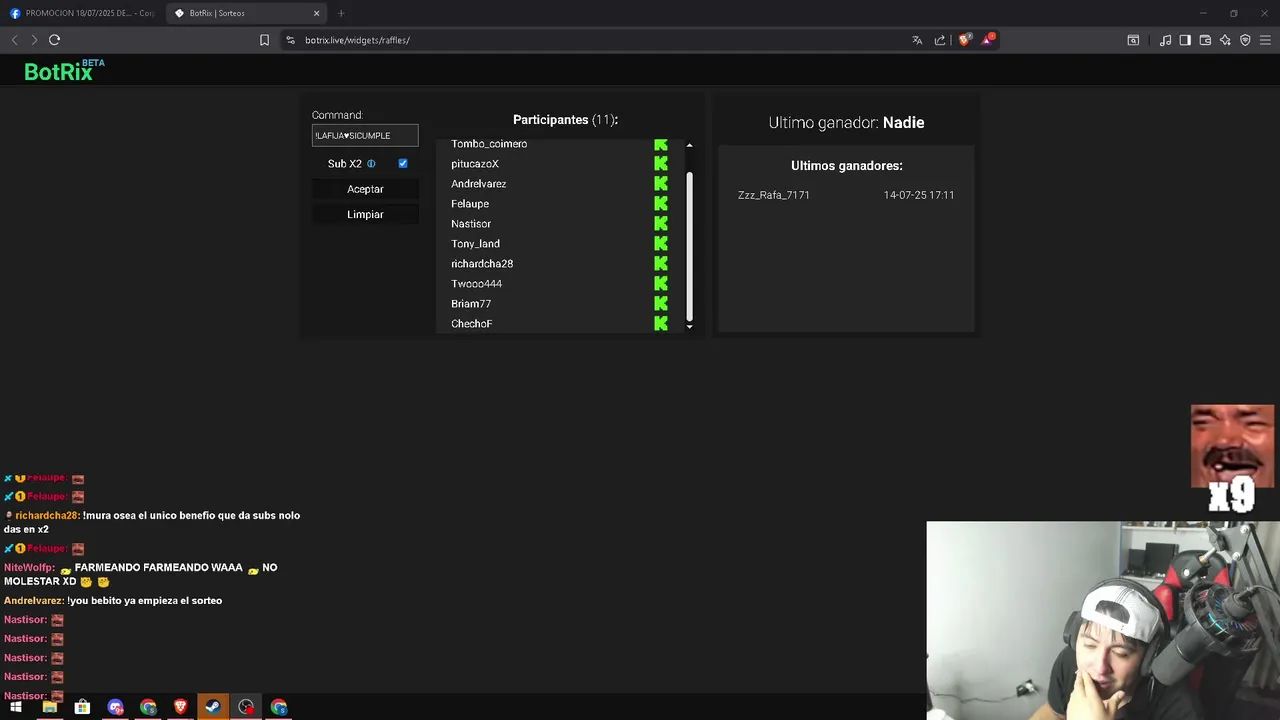Screen dimensions: 1280x720
Task: Click the Kick icon beside ChechoF
Action: click(661, 324)
